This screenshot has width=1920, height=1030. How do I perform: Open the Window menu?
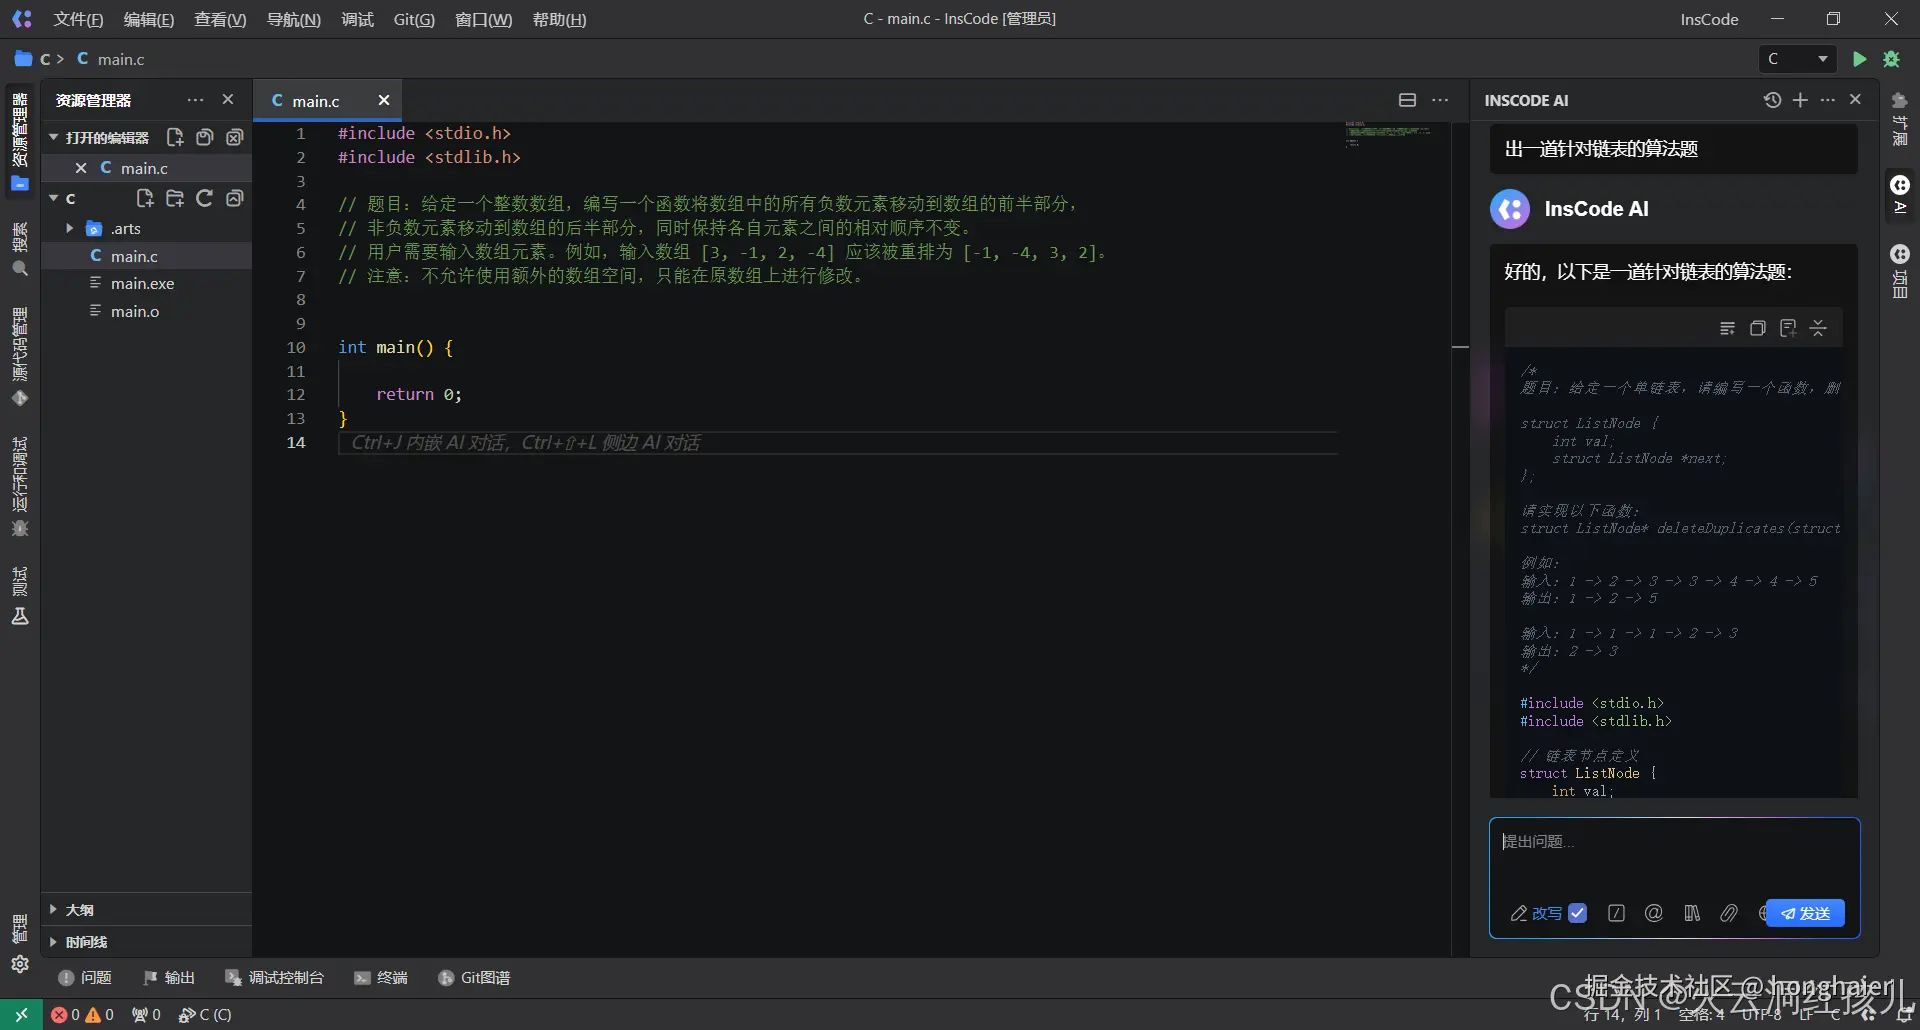[483, 19]
